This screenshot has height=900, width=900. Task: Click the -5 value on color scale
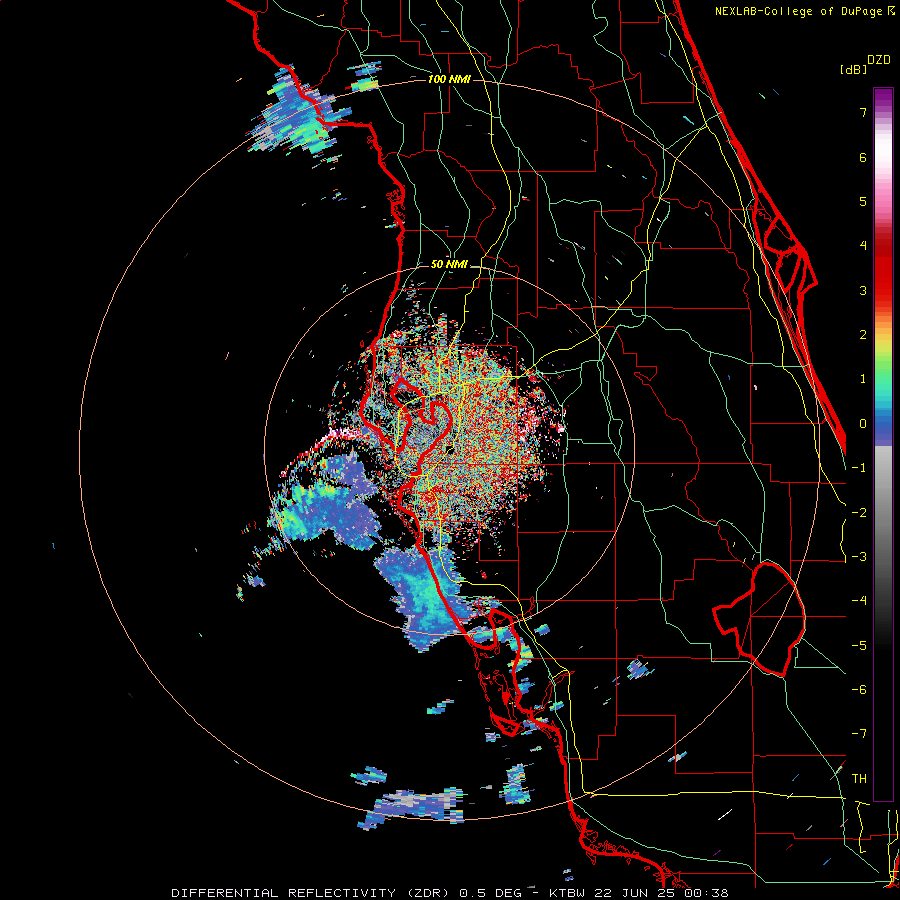click(859, 646)
